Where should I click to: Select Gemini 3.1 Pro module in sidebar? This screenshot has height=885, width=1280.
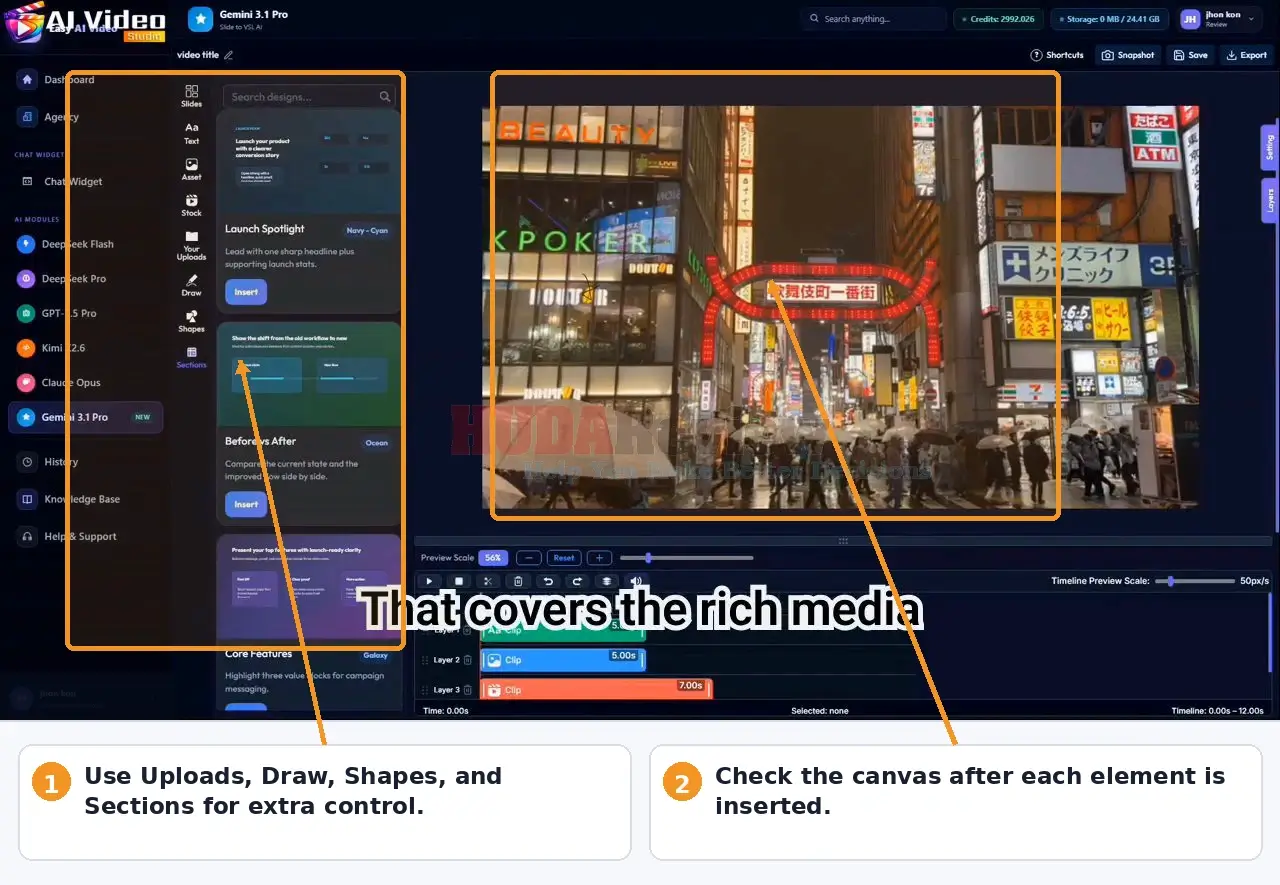(85, 417)
